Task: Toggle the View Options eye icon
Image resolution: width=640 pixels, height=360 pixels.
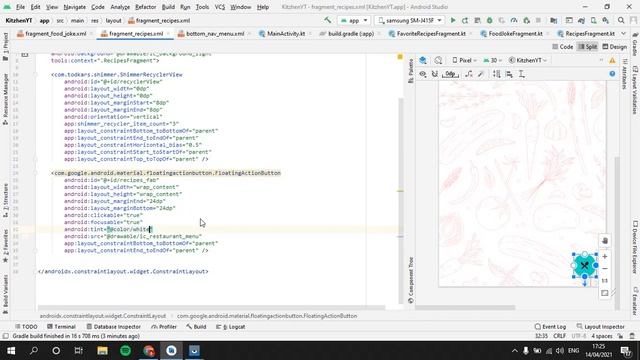Action: [x=423, y=74]
